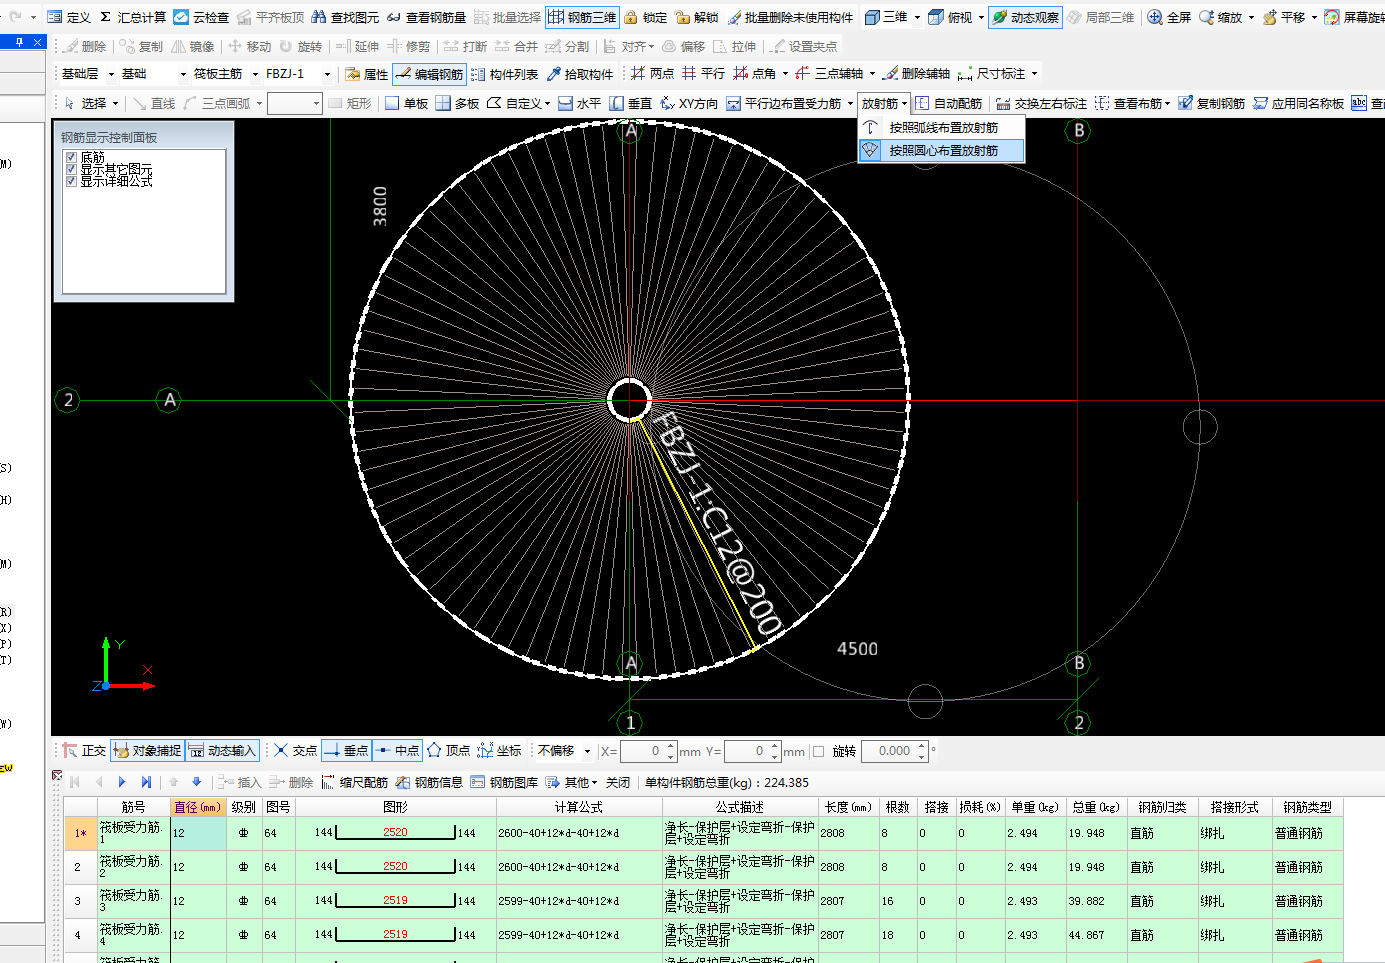Expand the 俯视 view dropdown arrow
This screenshot has width=1385, height=963.
(x=981, y=17)
